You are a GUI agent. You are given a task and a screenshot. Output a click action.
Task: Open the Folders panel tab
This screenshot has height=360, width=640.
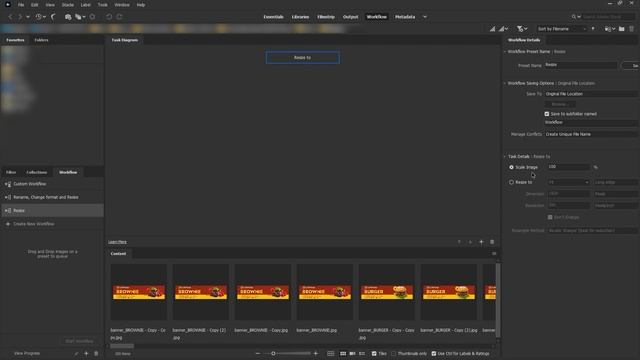point(41,40)
